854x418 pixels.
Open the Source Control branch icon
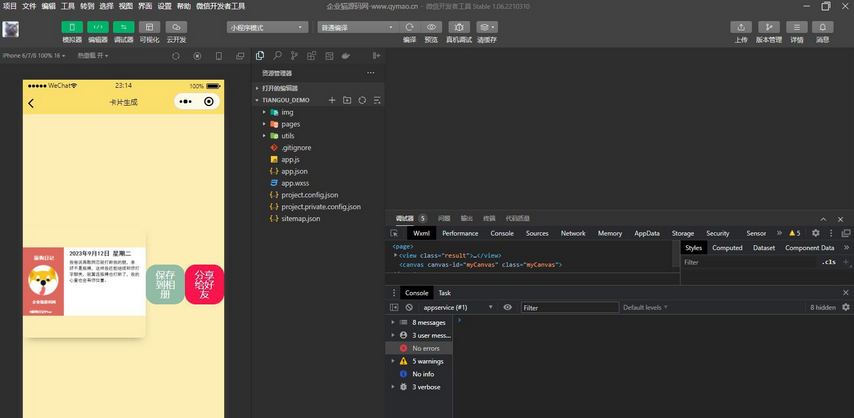pyautogui.click(x=295, y=56)
